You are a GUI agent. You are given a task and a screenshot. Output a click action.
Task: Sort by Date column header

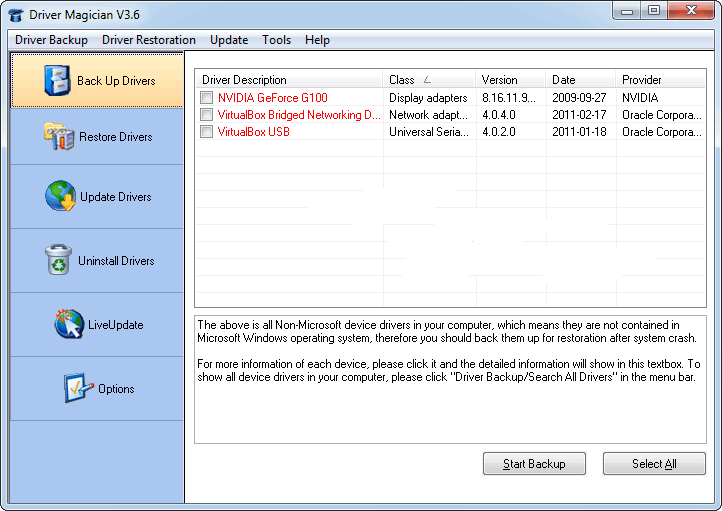[581, 80]
